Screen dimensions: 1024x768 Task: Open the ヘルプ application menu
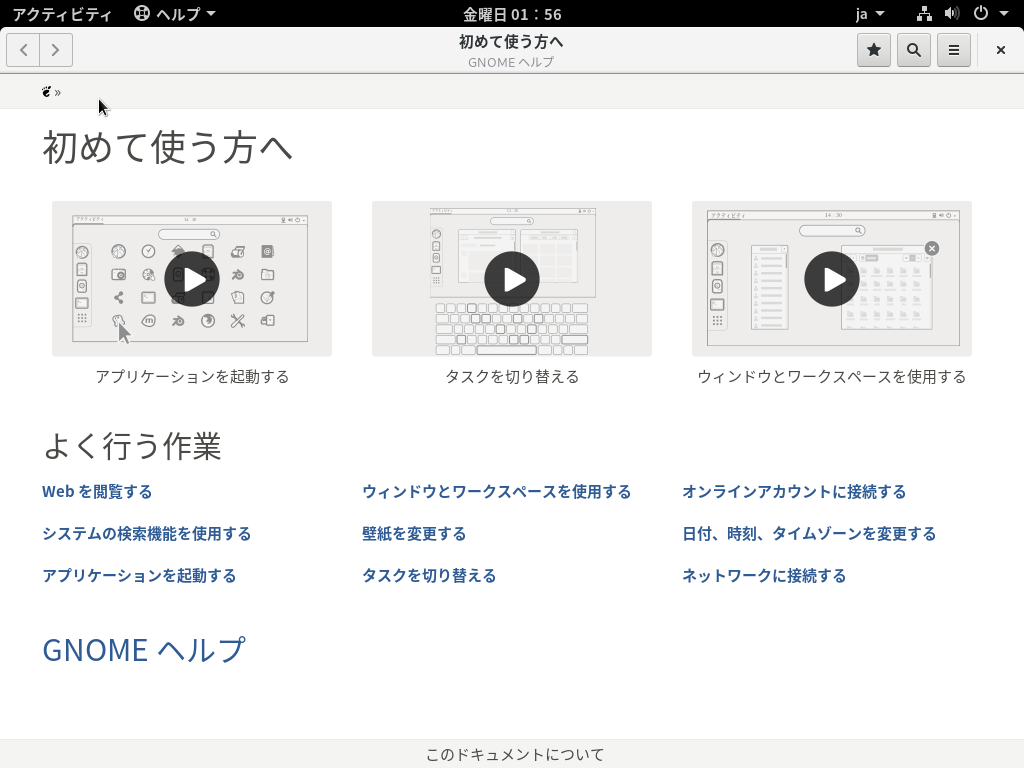tap(174, 14)
